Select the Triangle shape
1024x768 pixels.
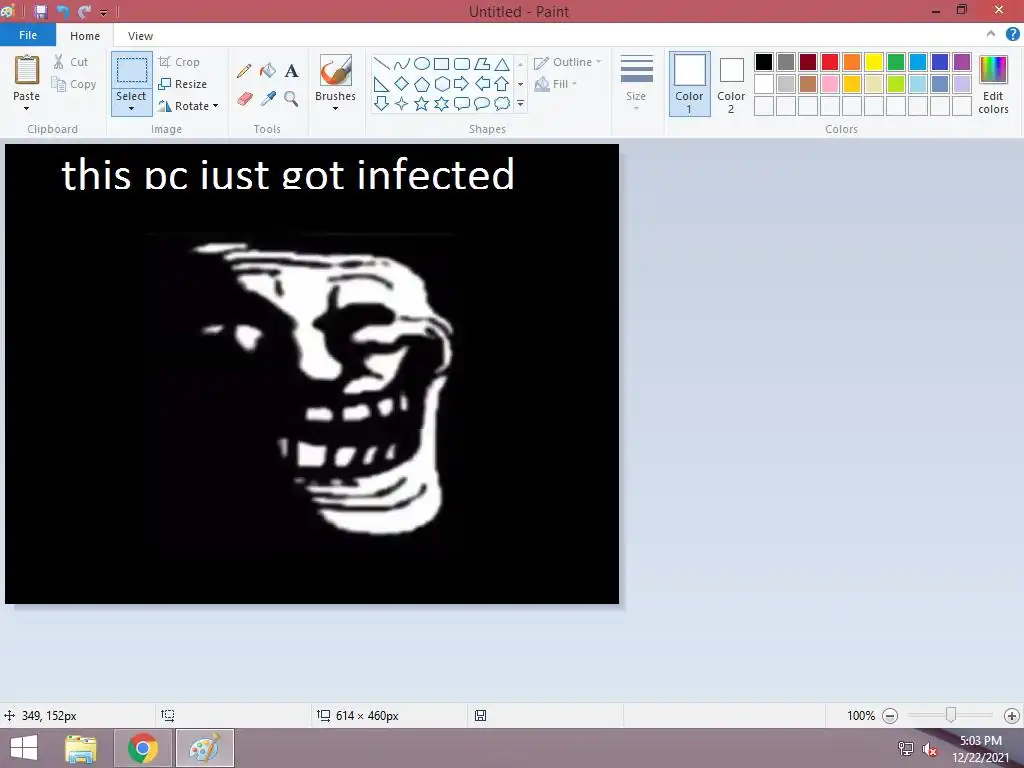click(x=502, y=63)
